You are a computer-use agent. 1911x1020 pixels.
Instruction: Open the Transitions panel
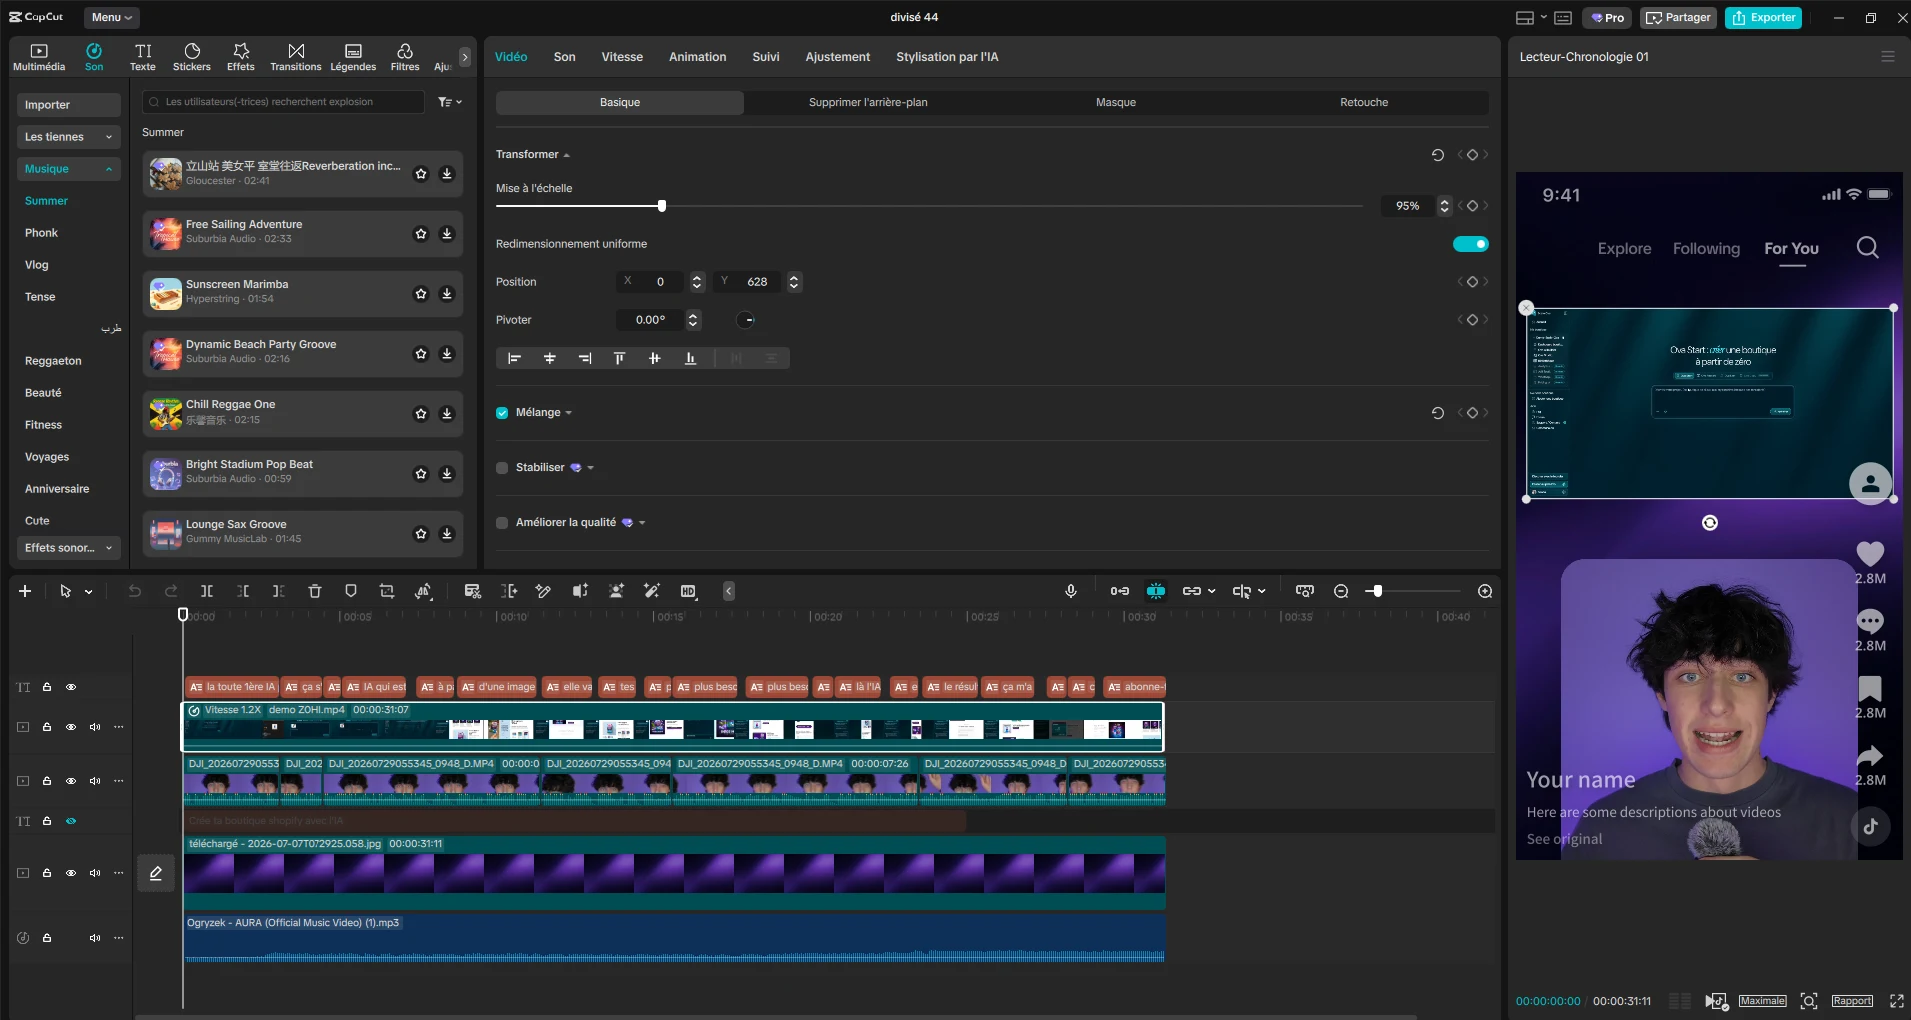click(x=296, y=57)
